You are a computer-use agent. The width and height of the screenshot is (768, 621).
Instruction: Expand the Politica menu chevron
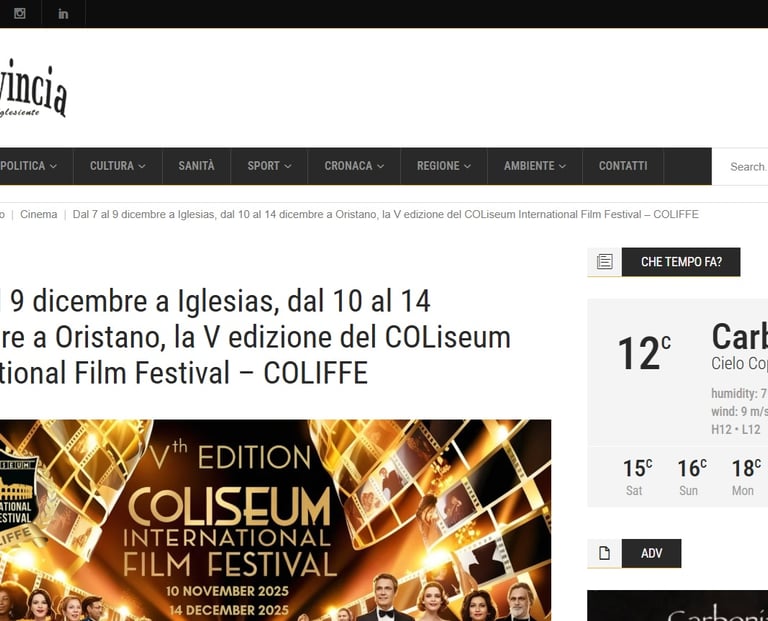point(53,167)
